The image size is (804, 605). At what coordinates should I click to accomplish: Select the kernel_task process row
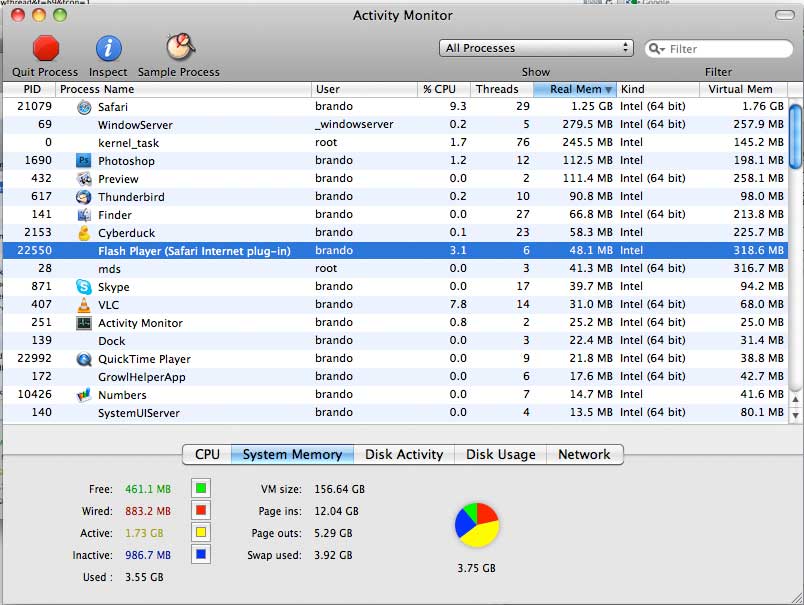395,143
